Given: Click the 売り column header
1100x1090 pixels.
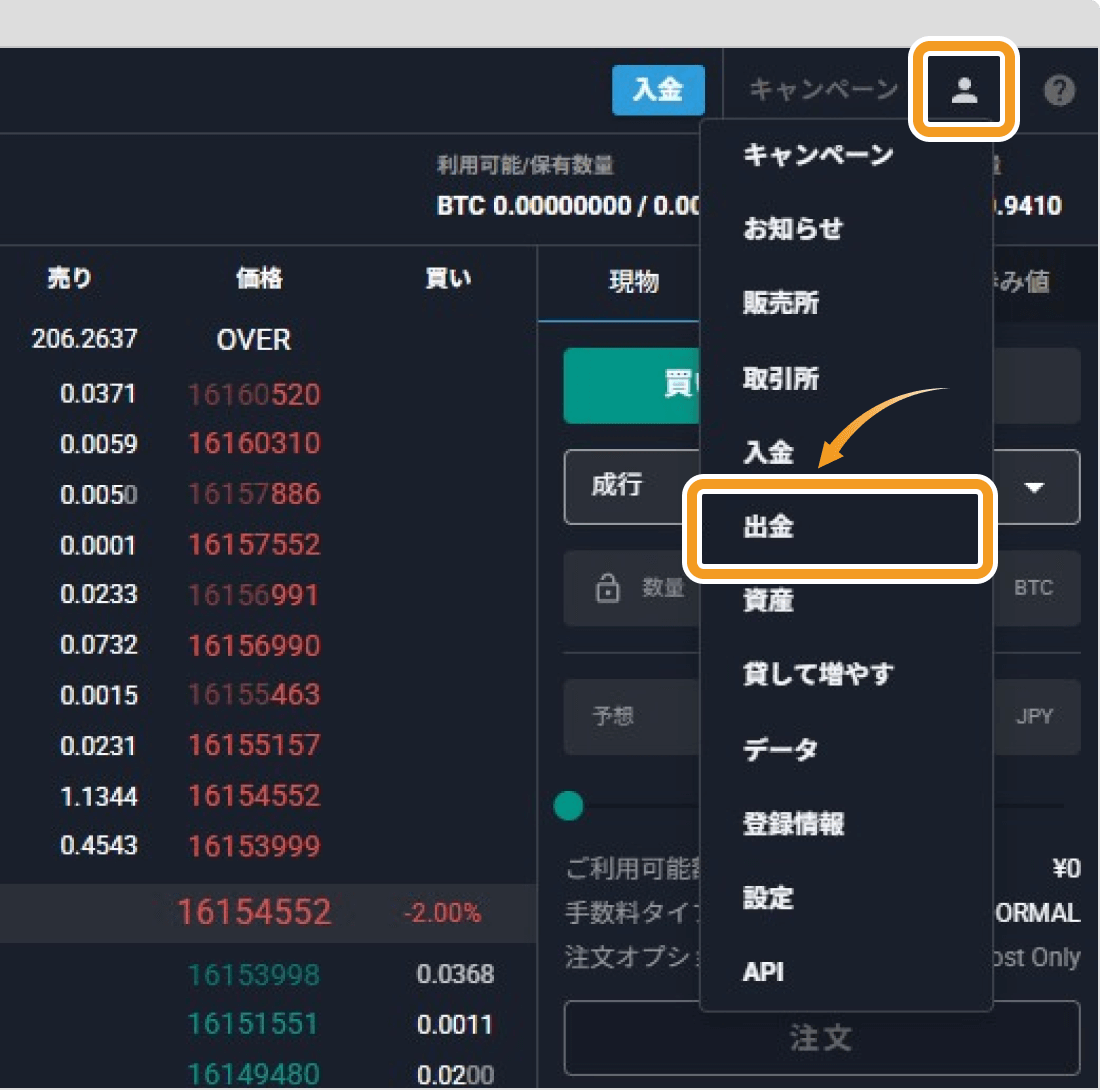Looking at the screenshot, I should point(69,278).
